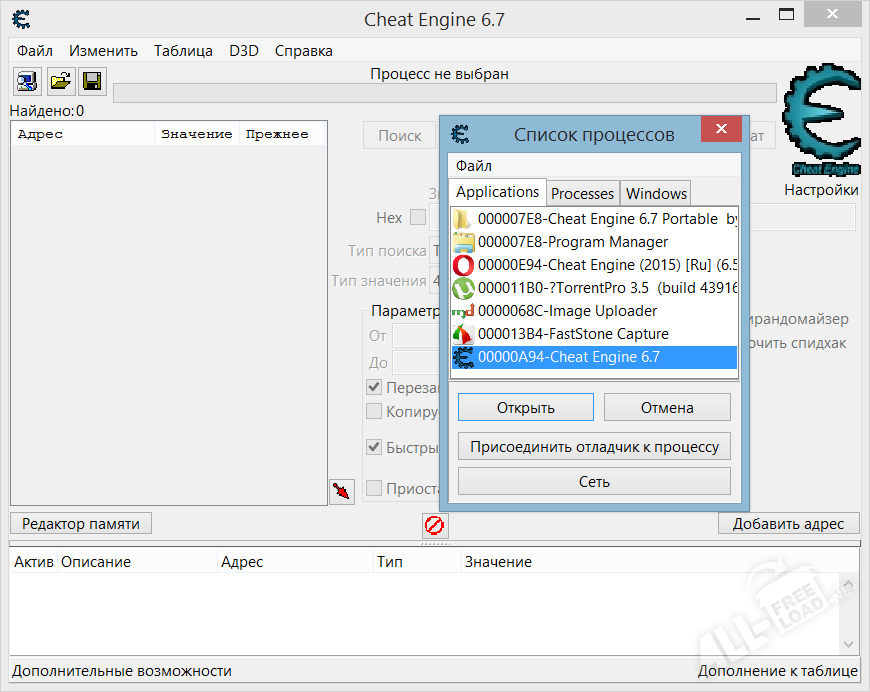This screenshot has height=692, width=870.
Task: Select the TorrentPro 3.5 process entry
Action: point(594,288)
